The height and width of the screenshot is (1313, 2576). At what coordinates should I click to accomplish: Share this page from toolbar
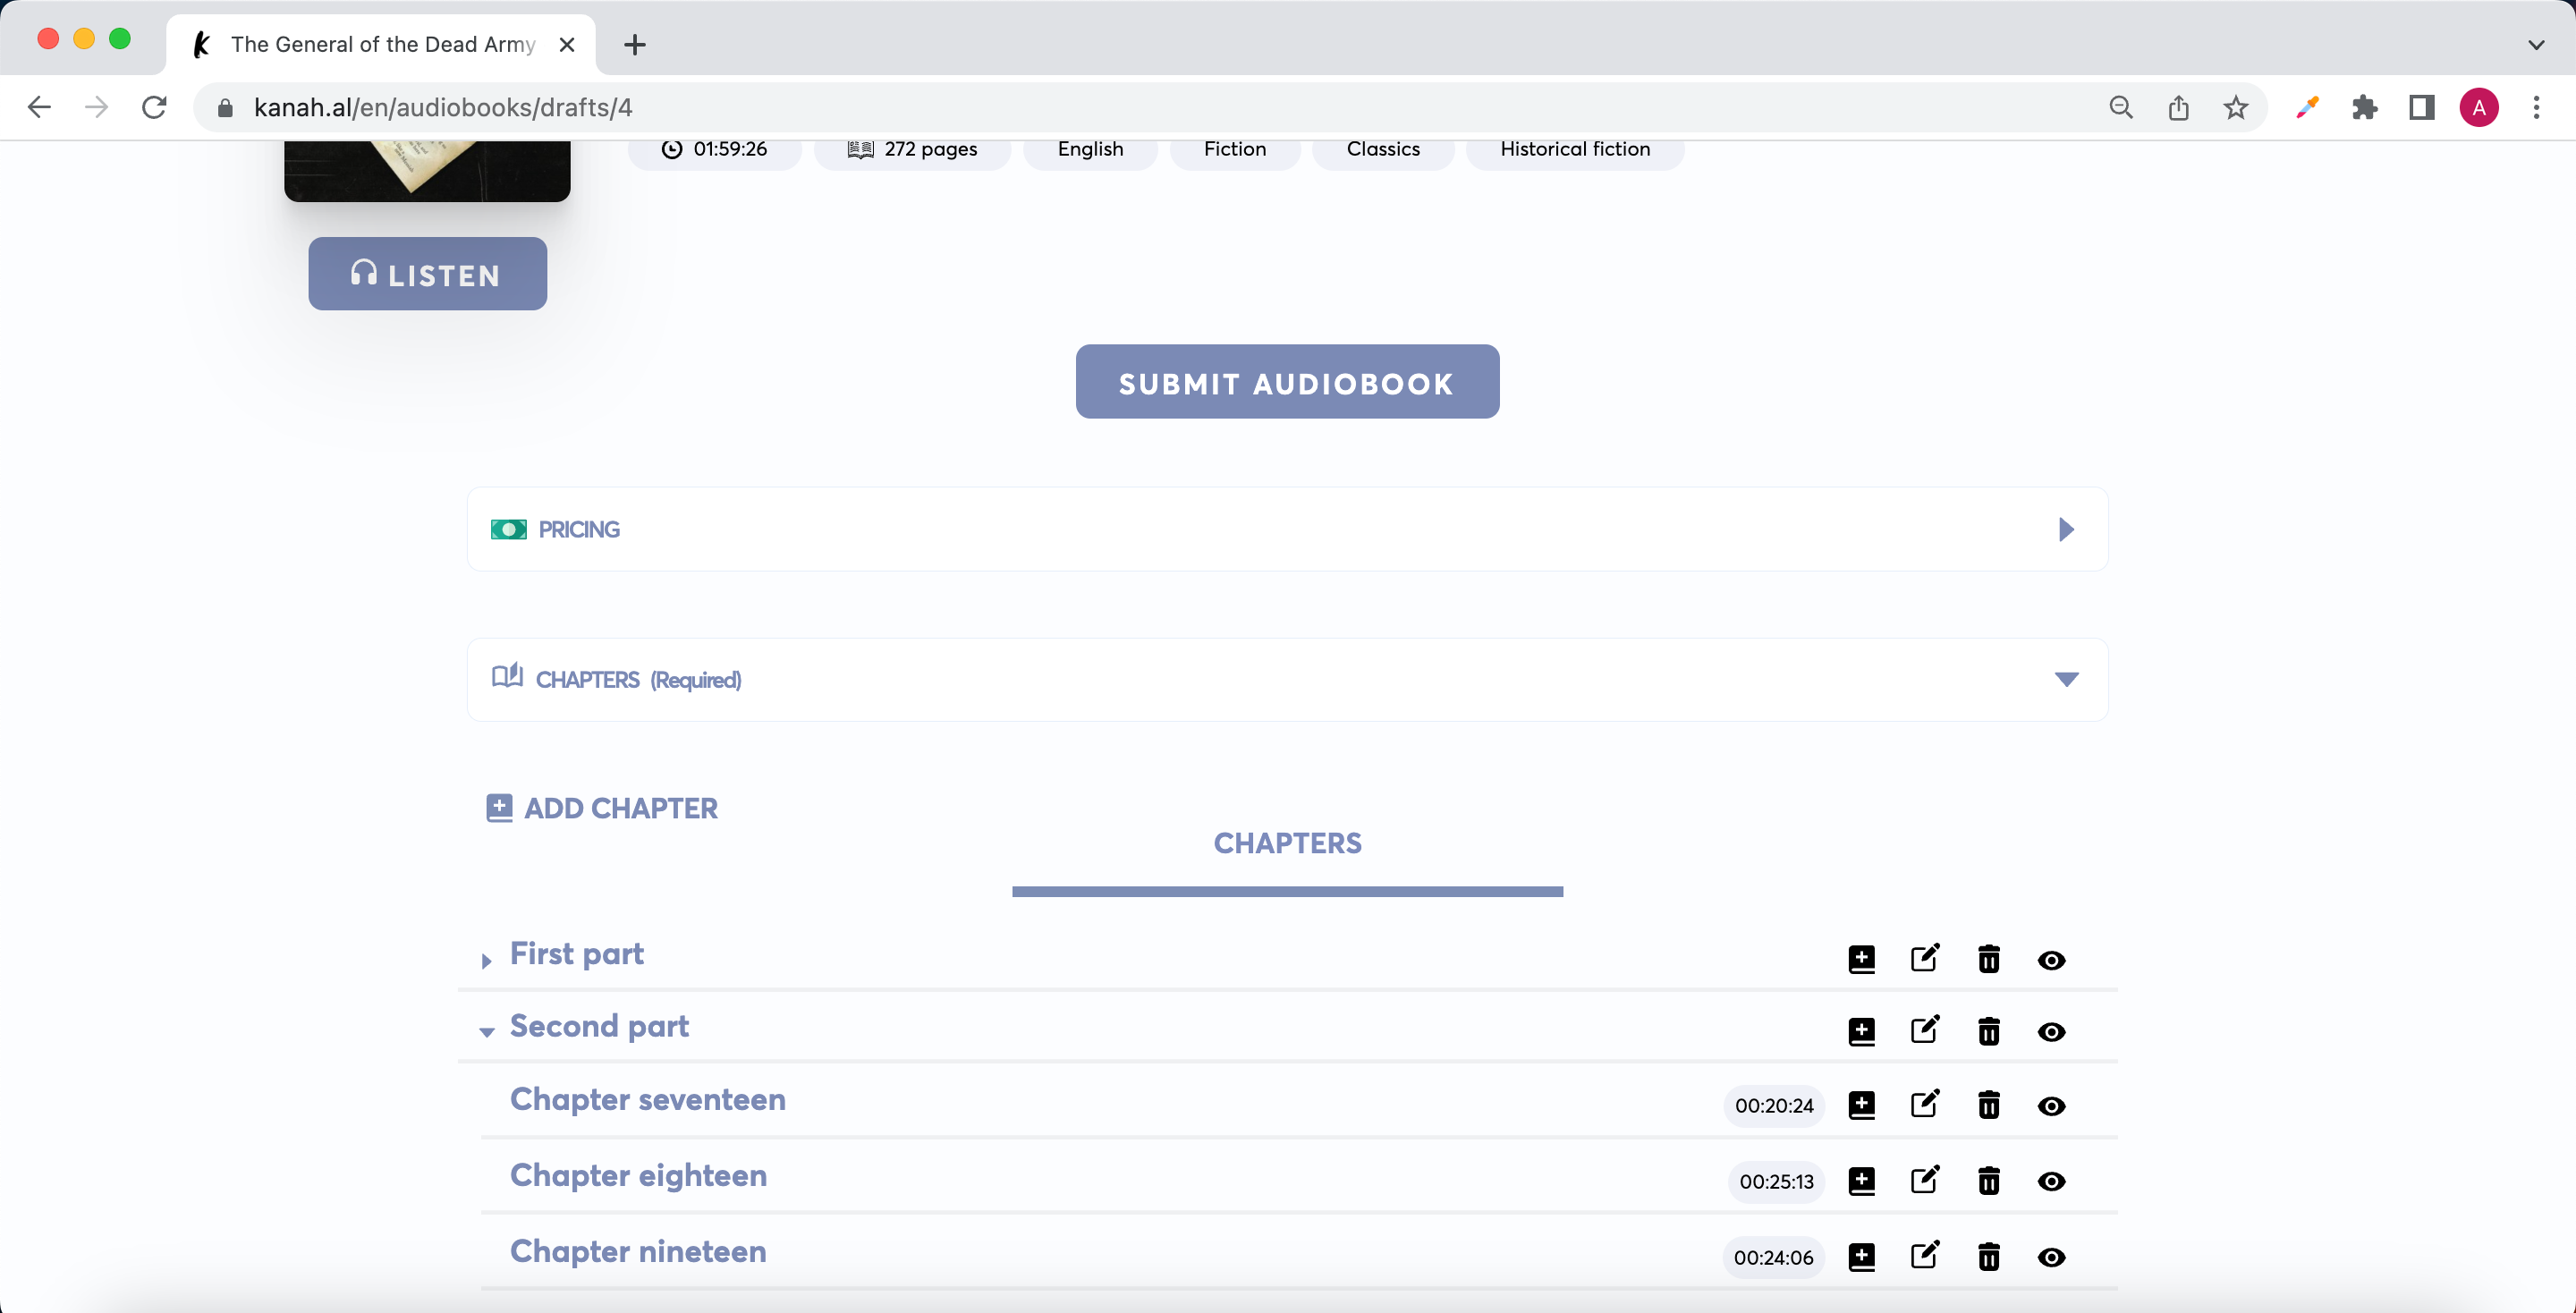point(2178,107)
